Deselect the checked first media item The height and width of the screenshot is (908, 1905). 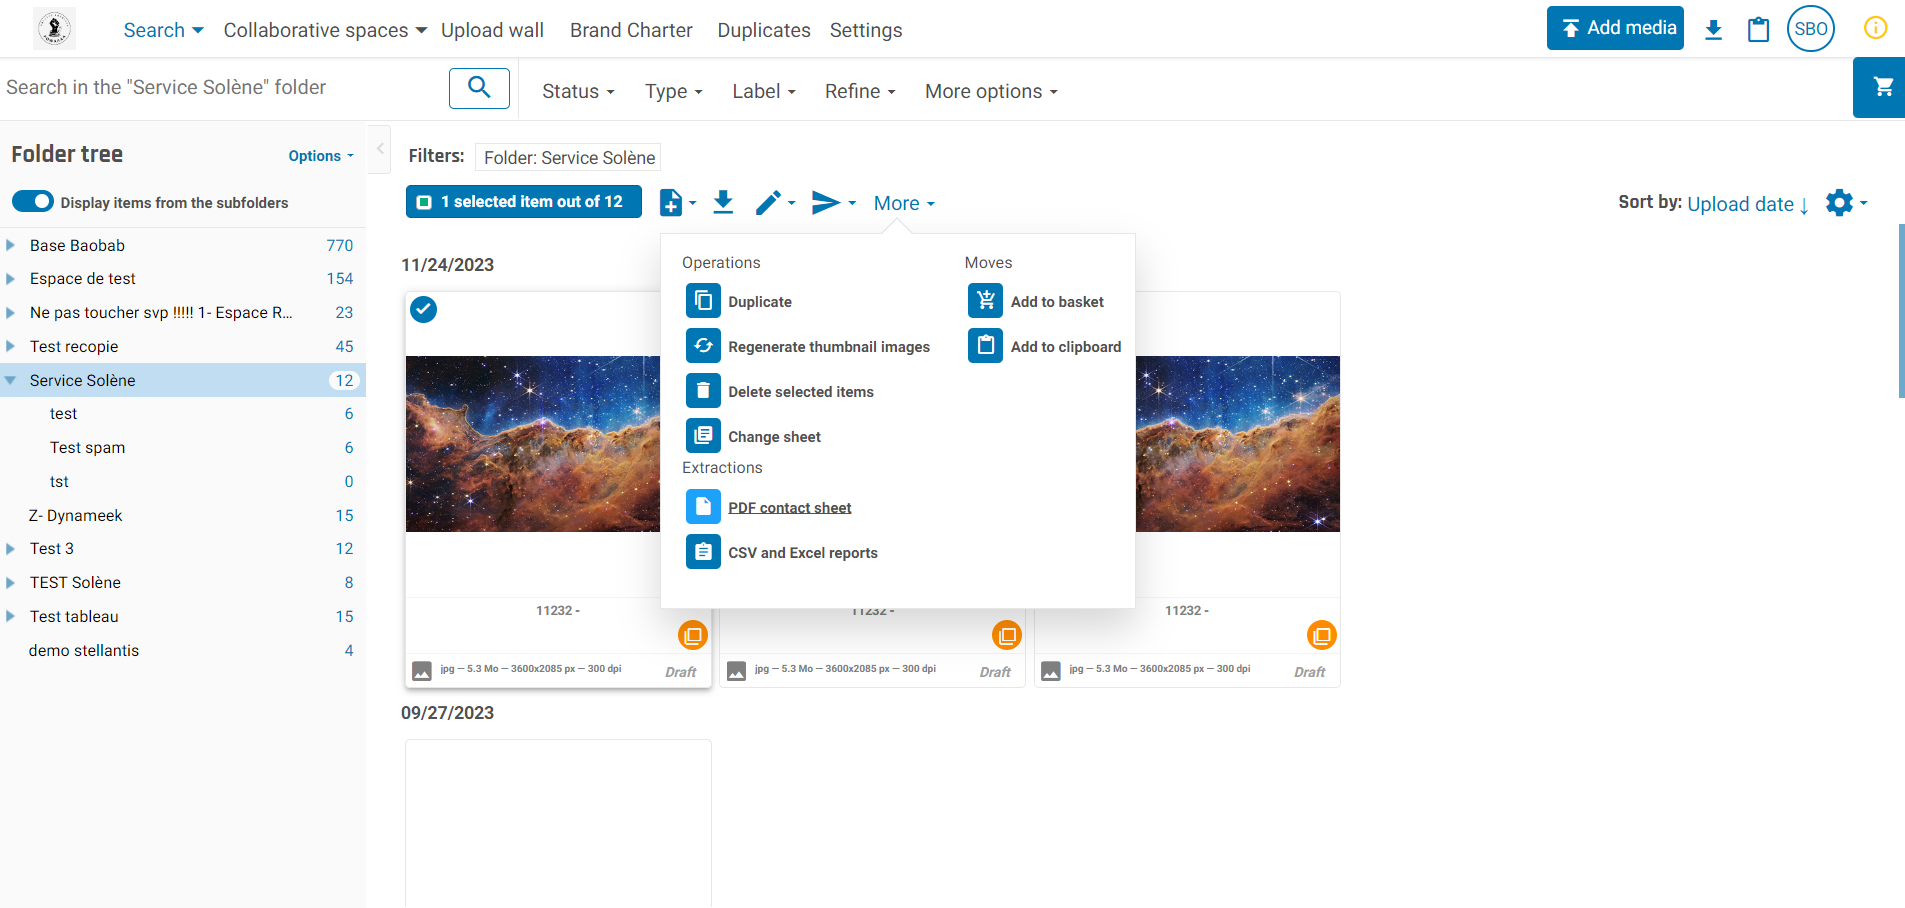[423, 310]
